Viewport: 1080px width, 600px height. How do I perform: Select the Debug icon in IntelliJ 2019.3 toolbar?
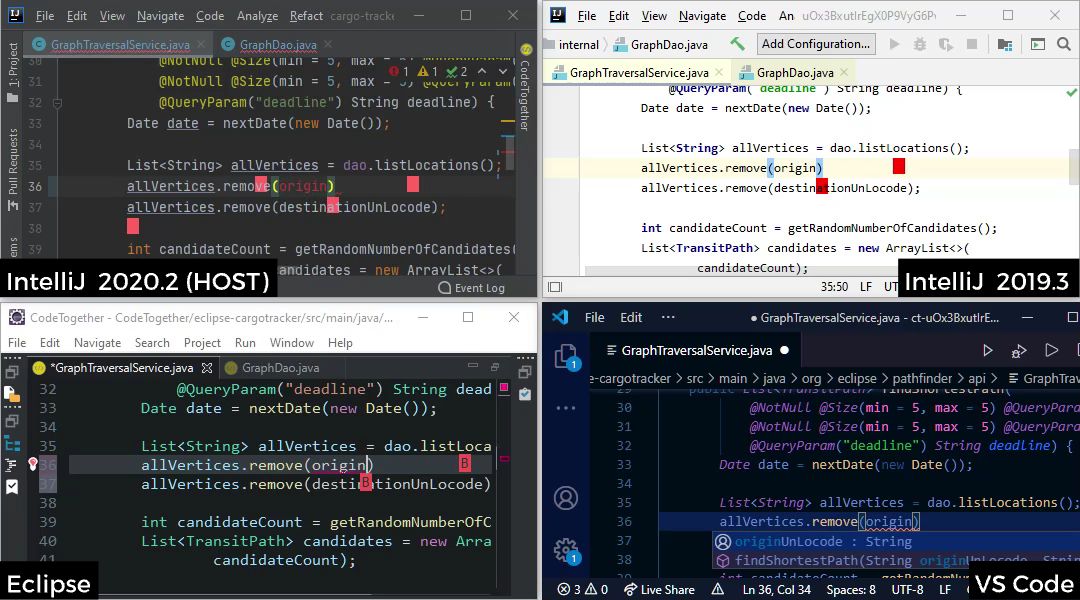pyautogui.click(x=920, y=45)
